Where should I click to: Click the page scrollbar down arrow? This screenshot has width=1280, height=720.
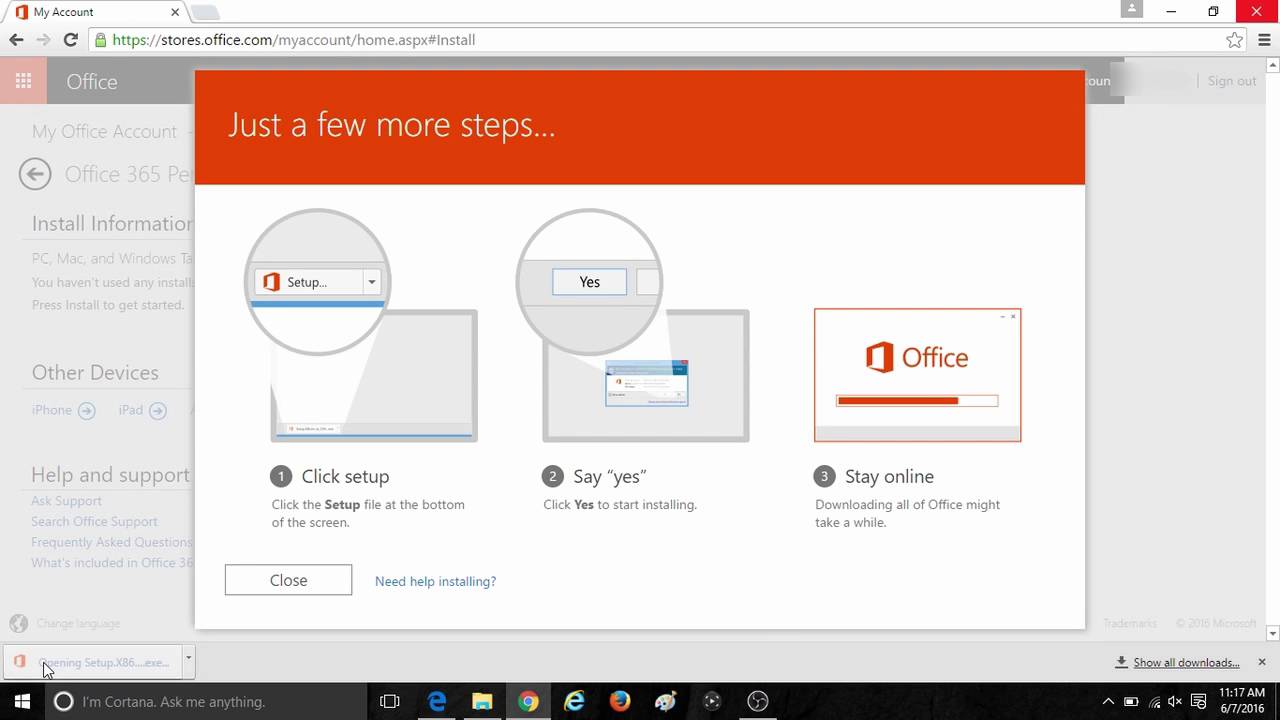coord(1272,633)
